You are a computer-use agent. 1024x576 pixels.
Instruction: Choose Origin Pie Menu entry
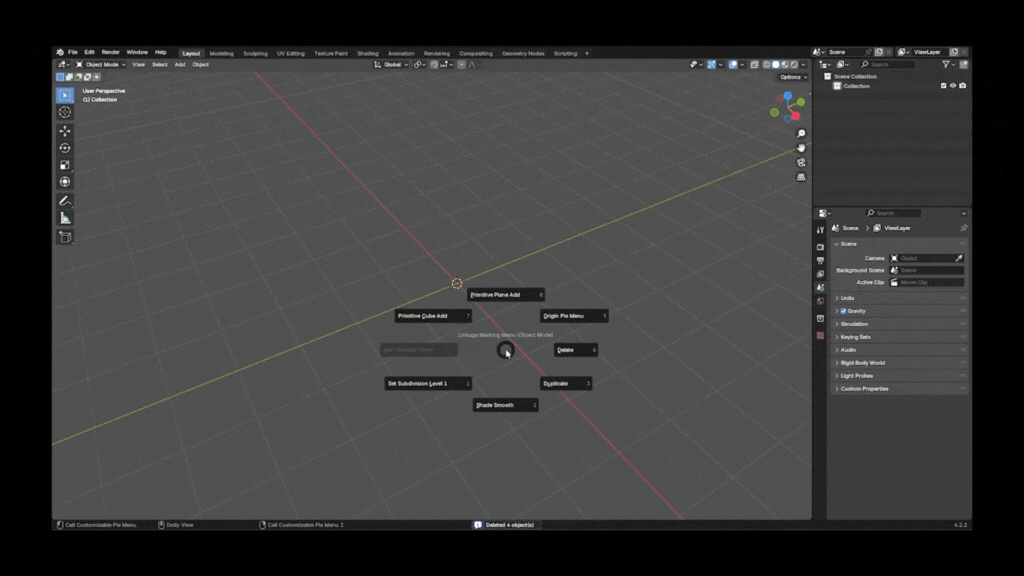click(574, 316)
